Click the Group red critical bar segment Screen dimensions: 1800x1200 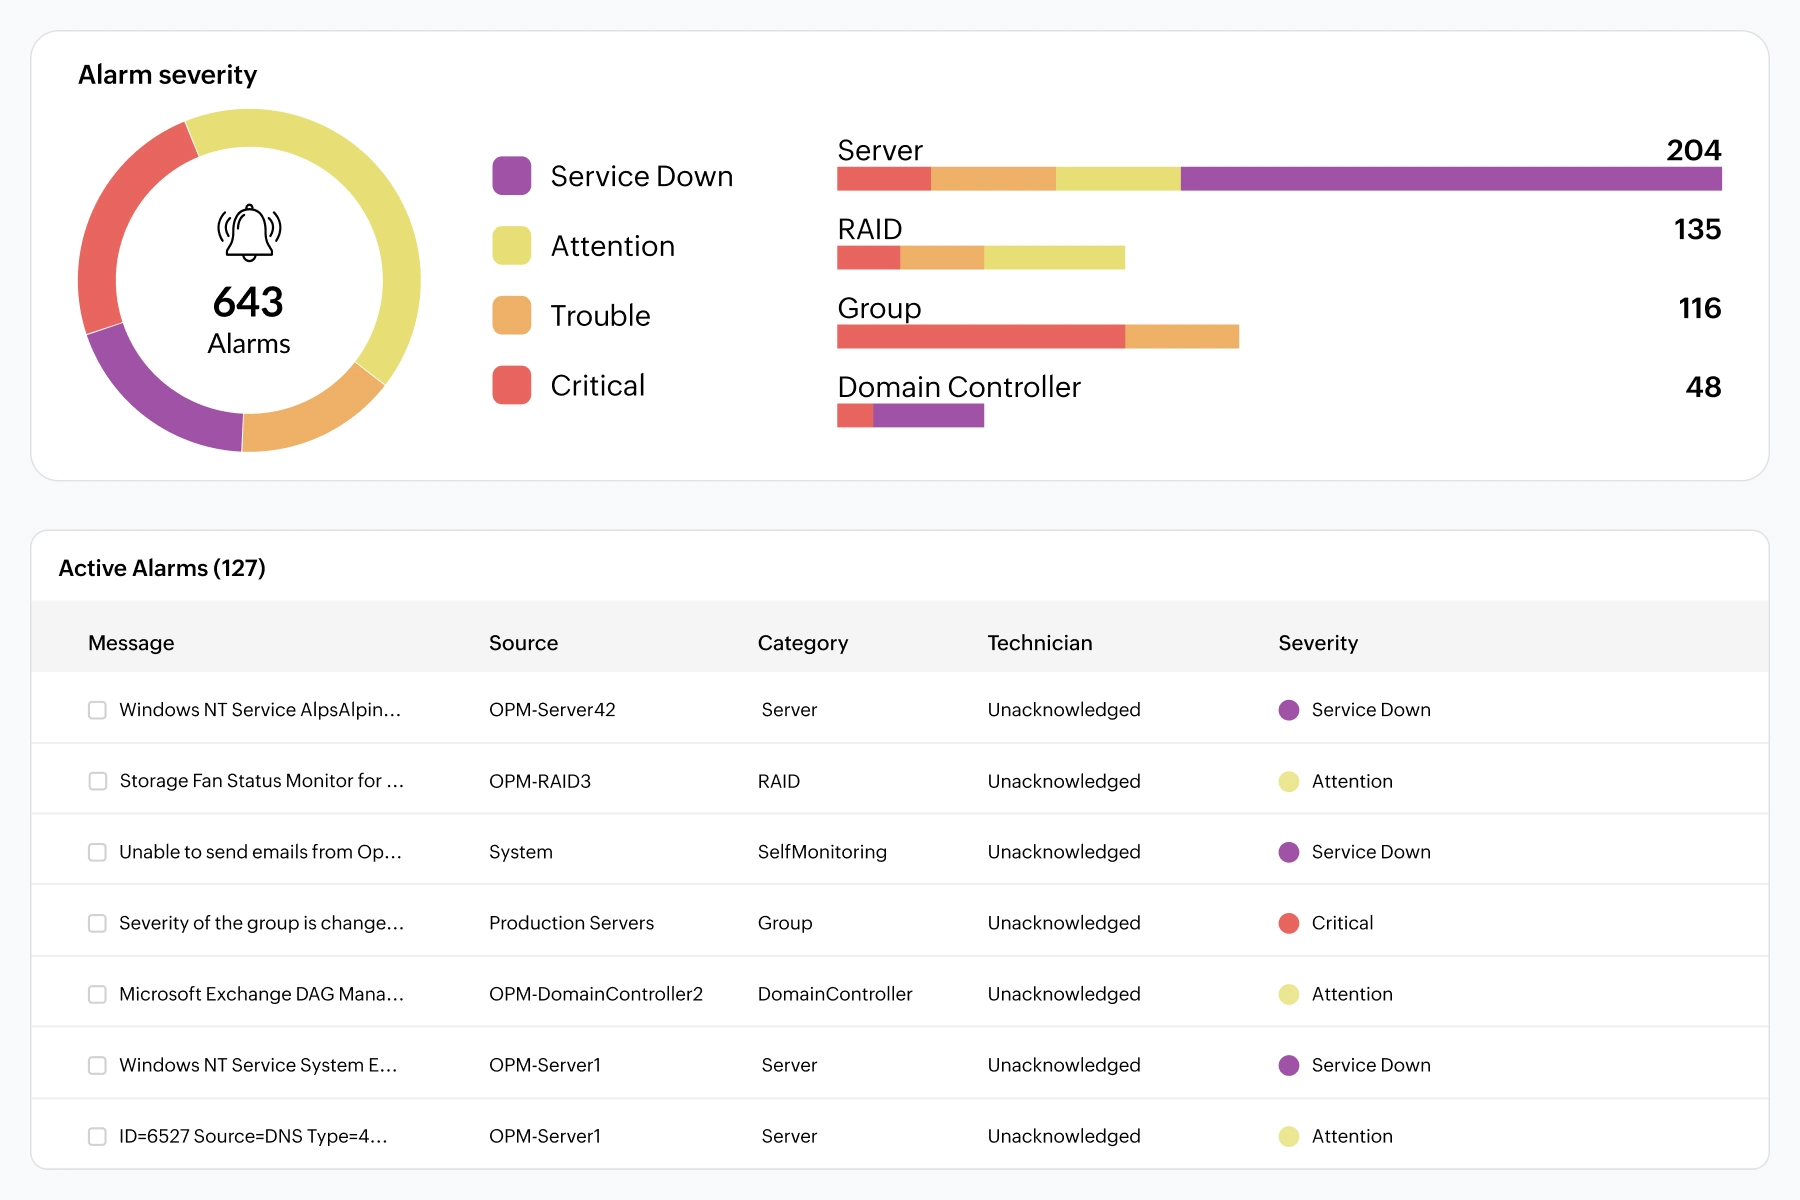tap(981, 336)
